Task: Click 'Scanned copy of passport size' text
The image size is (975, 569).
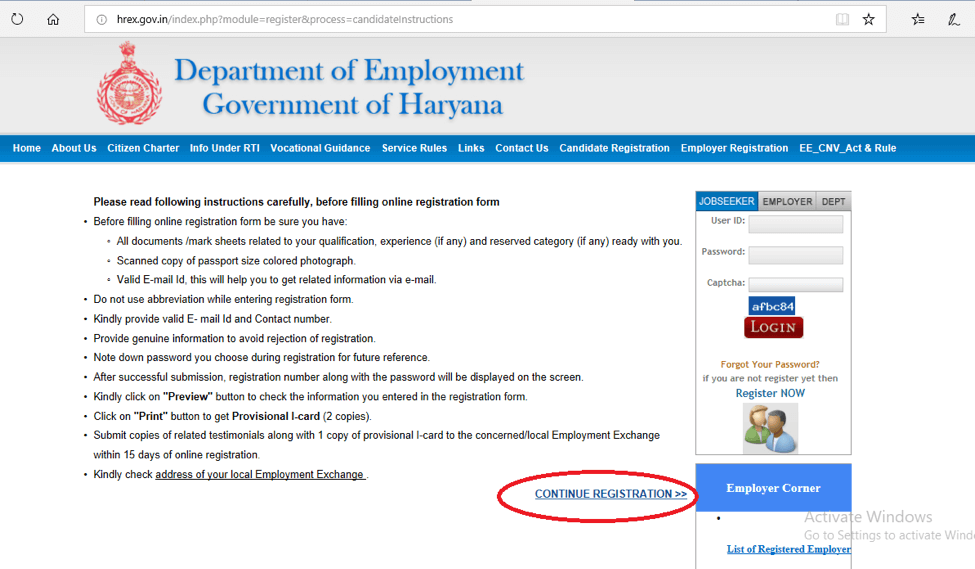Action: click(x=236, y=261)
